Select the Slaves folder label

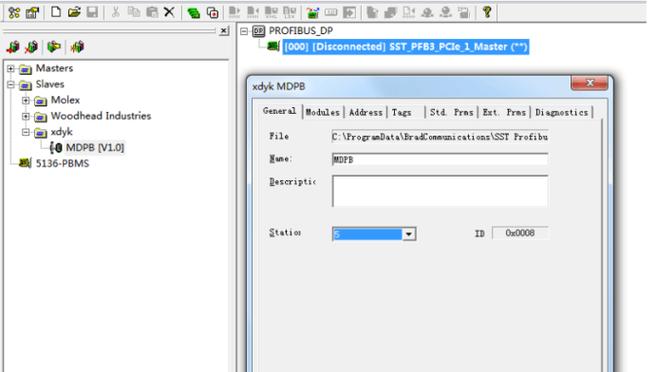[x=50, y=84]
